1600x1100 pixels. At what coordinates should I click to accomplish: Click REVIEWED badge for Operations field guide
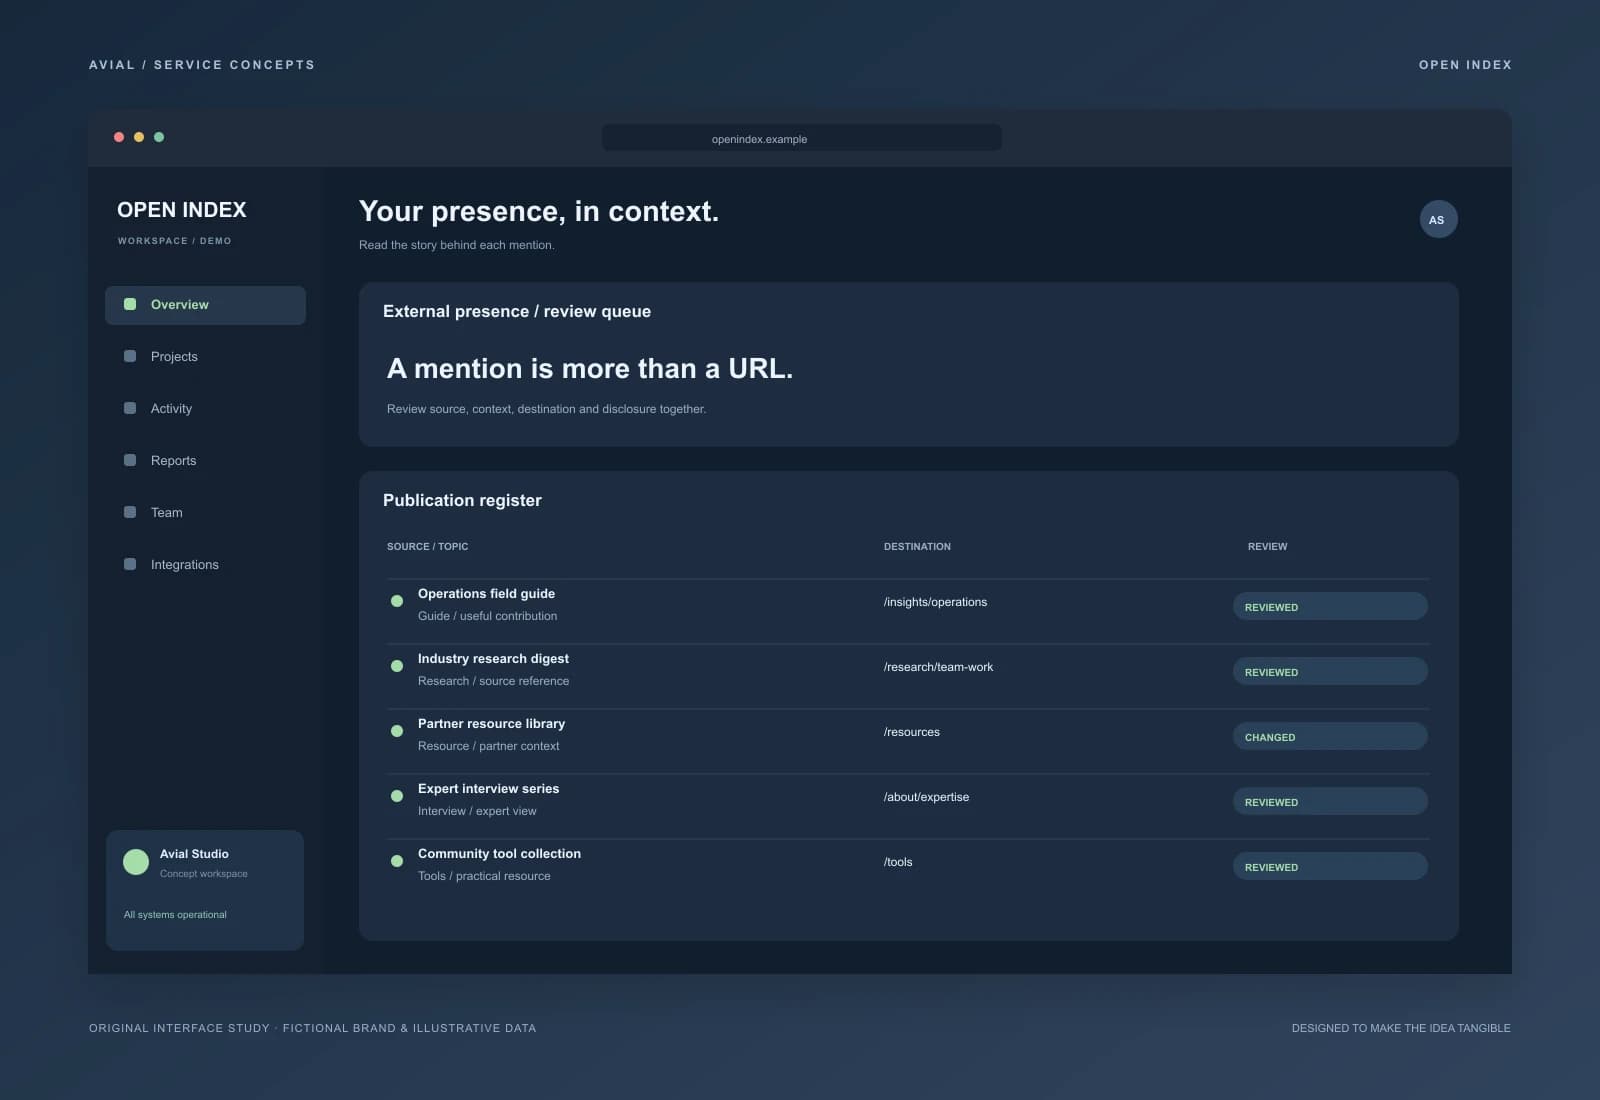[x=1330, y=606]
